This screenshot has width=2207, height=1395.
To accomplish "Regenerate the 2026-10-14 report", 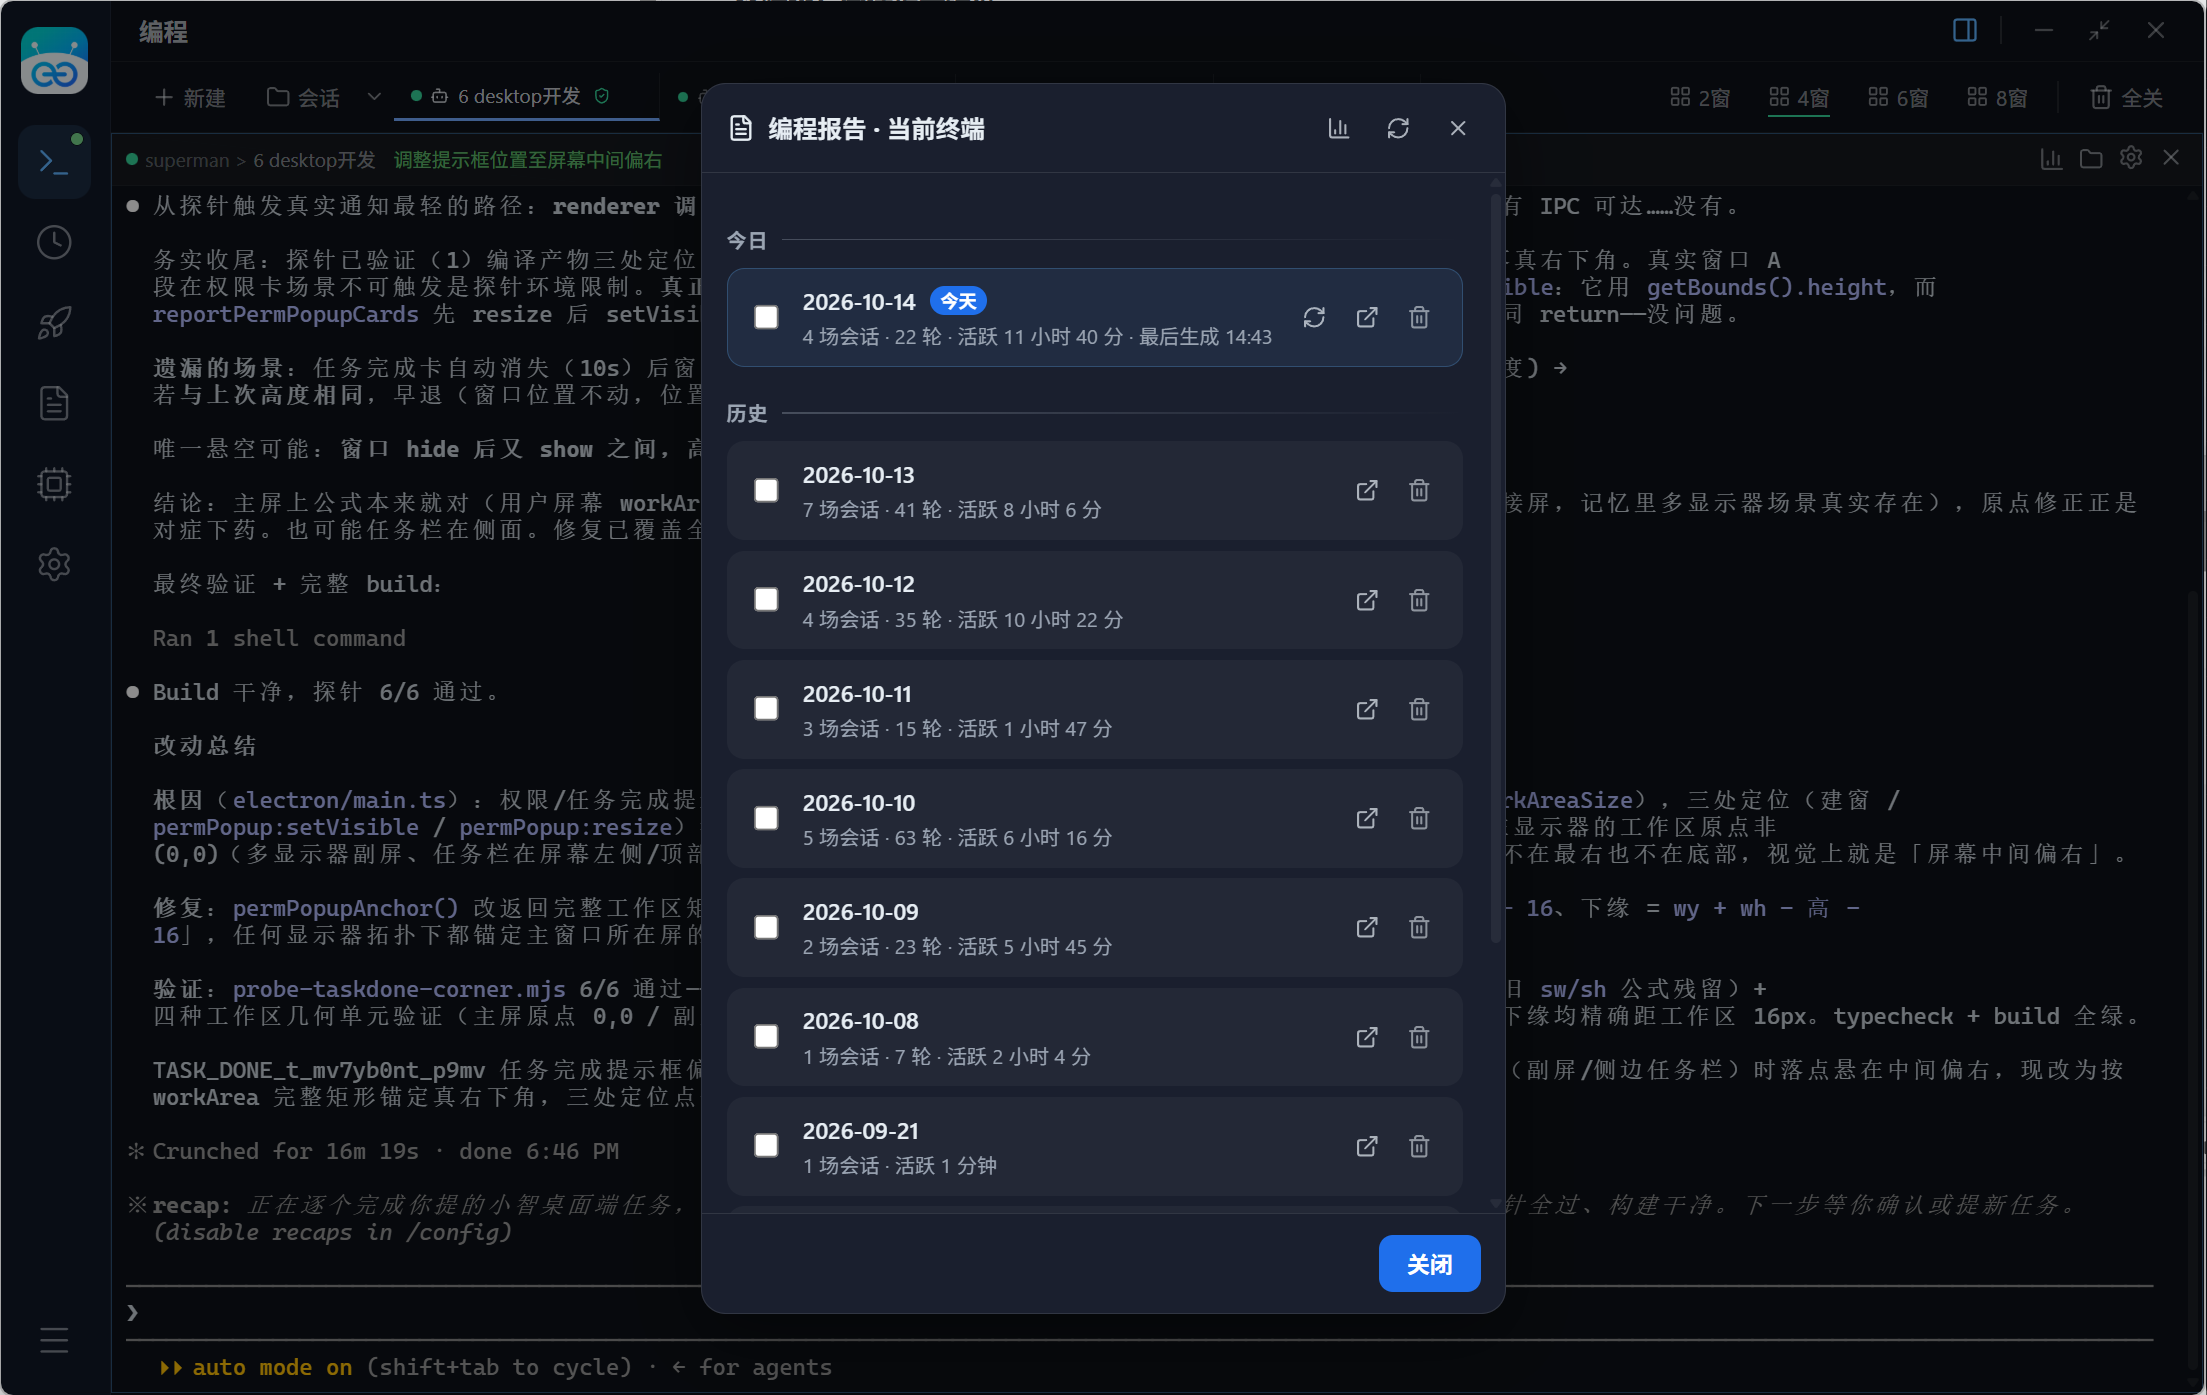I will [1314, 317].
